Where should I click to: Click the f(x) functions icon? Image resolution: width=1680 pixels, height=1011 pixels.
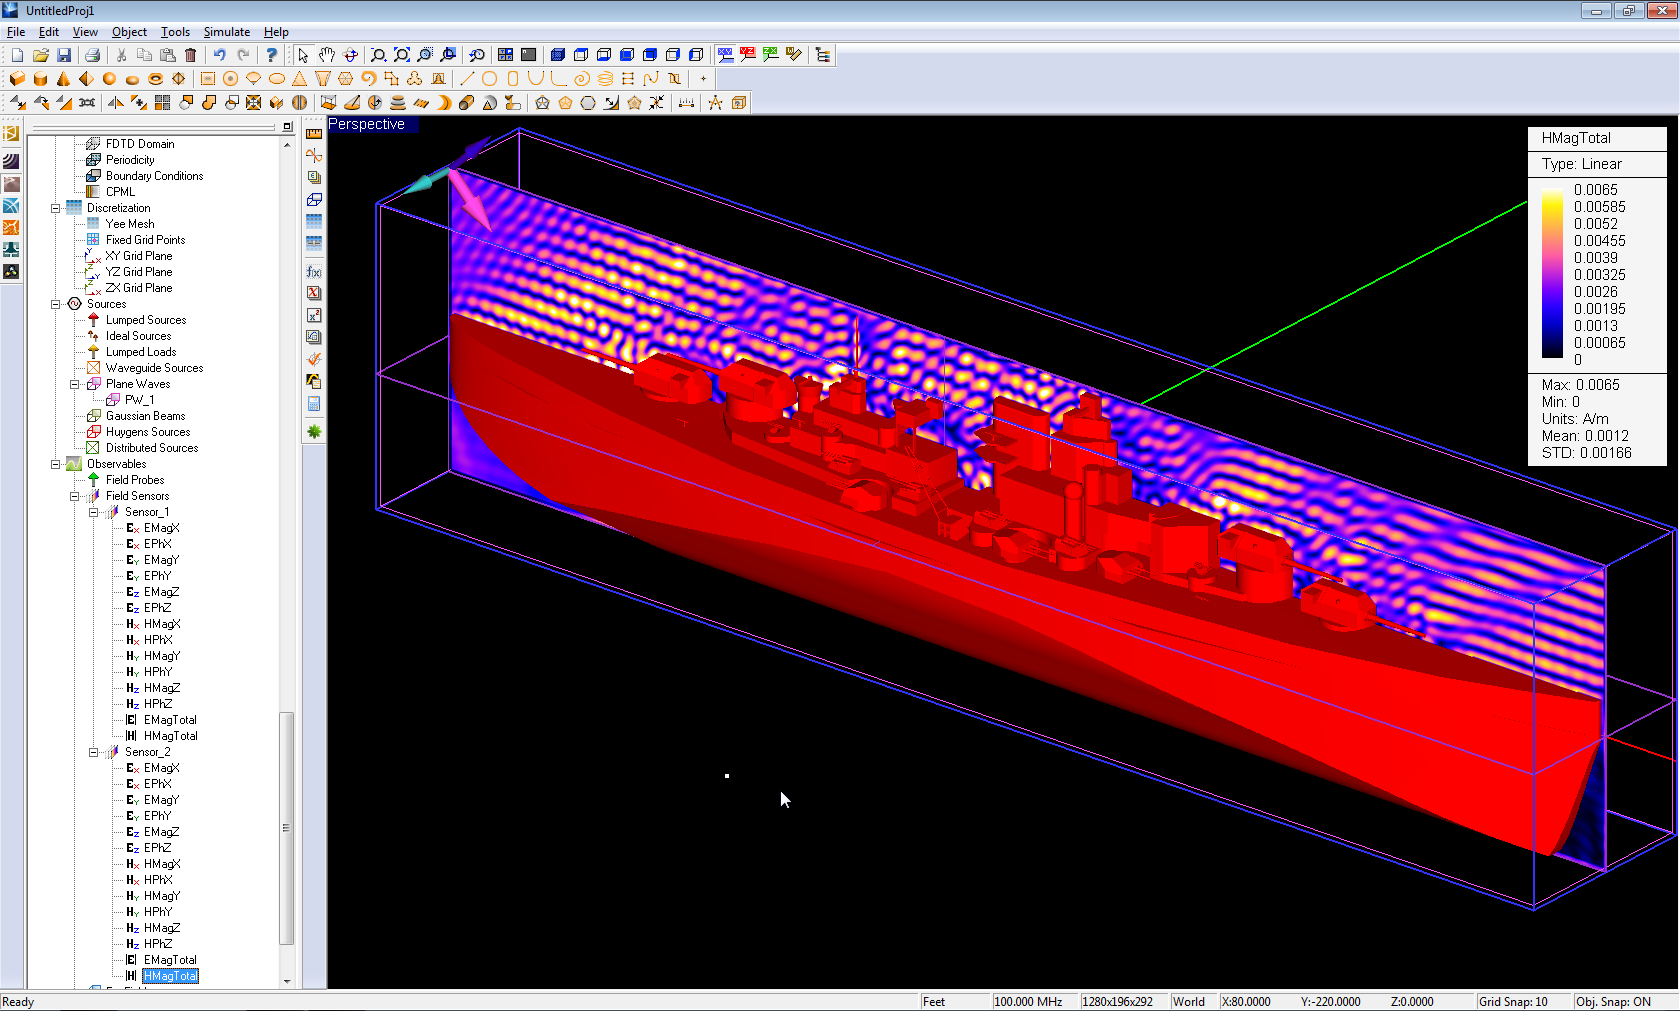tap(314, 271)
